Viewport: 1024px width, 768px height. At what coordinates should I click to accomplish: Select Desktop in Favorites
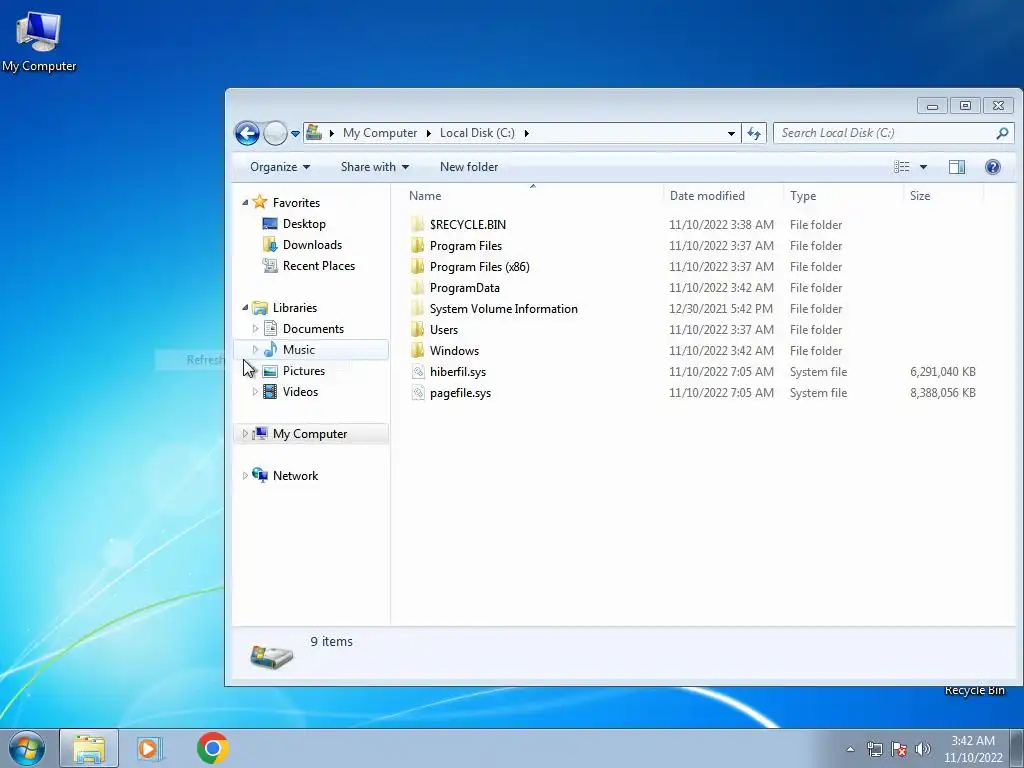[x=304, y=224]
